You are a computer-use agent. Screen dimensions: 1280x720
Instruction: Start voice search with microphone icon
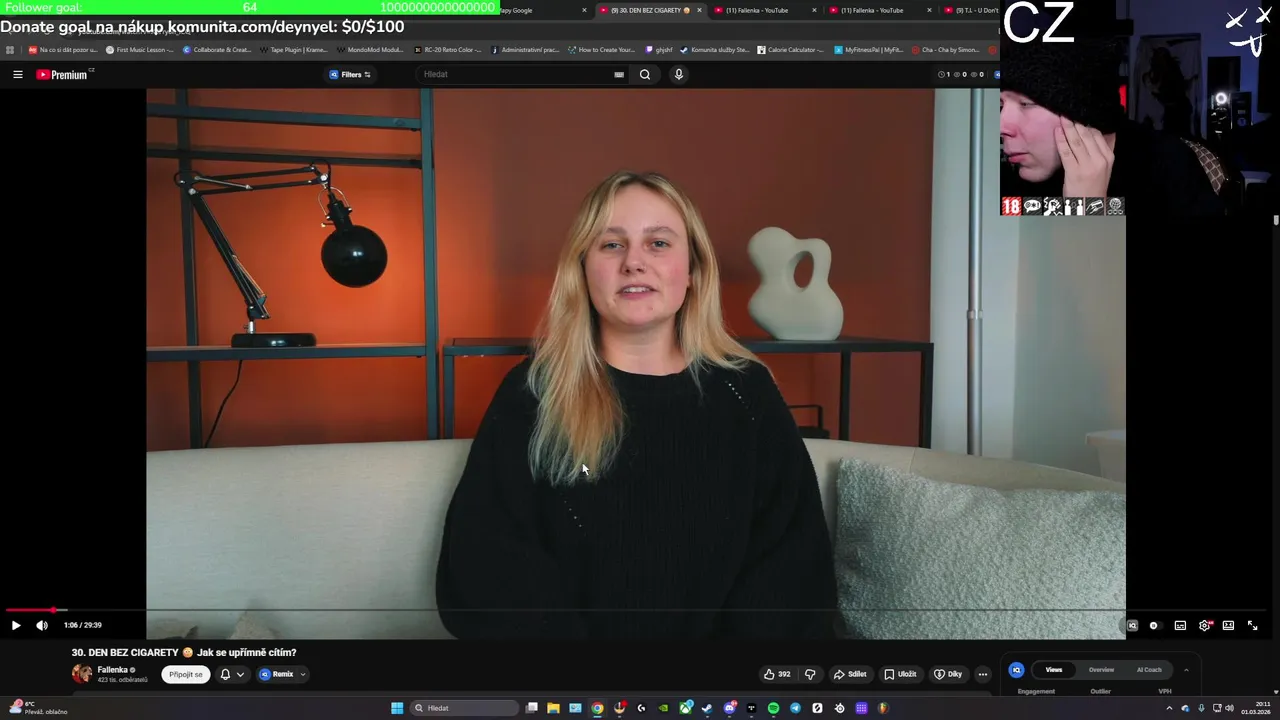click(679, 74)
